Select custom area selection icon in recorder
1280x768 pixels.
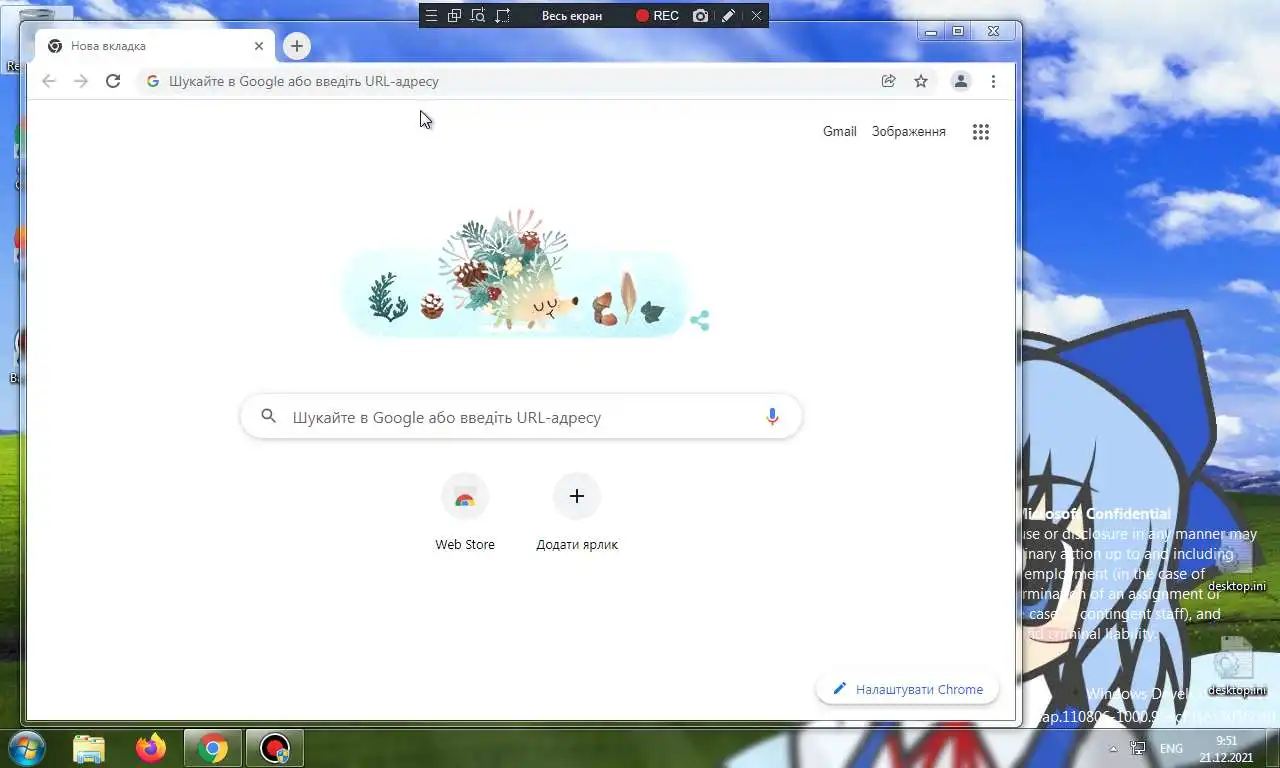[x=503, y=16]
